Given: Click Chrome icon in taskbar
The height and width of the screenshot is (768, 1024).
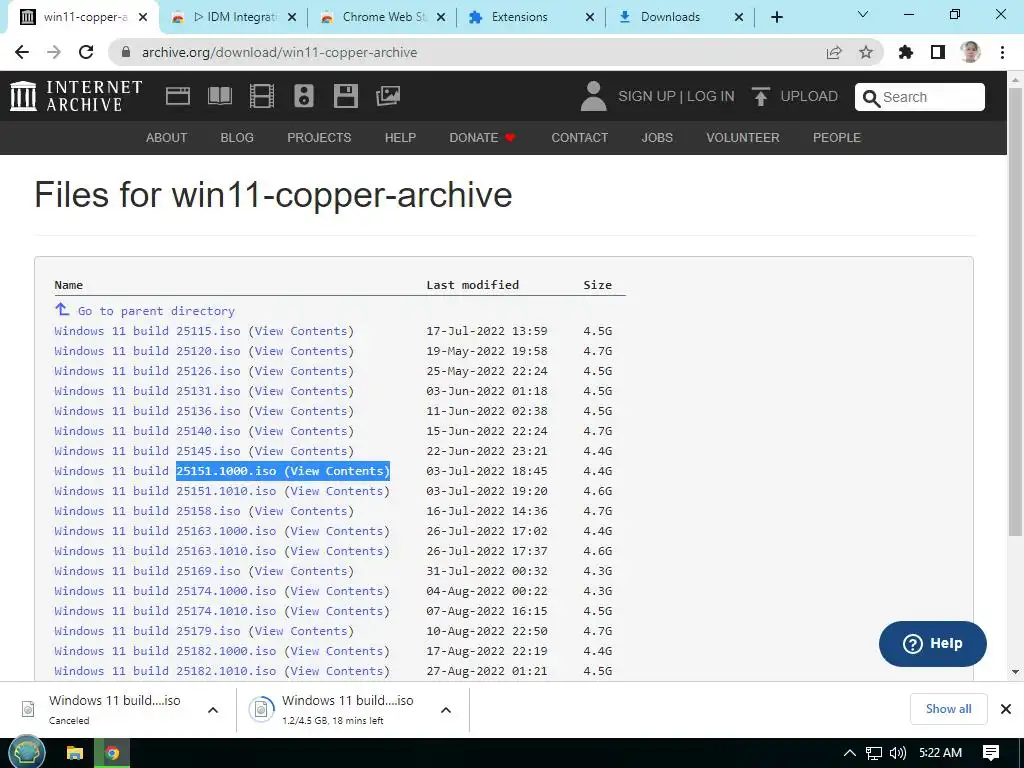Looking at the screenshot, I should click(112, 753).
